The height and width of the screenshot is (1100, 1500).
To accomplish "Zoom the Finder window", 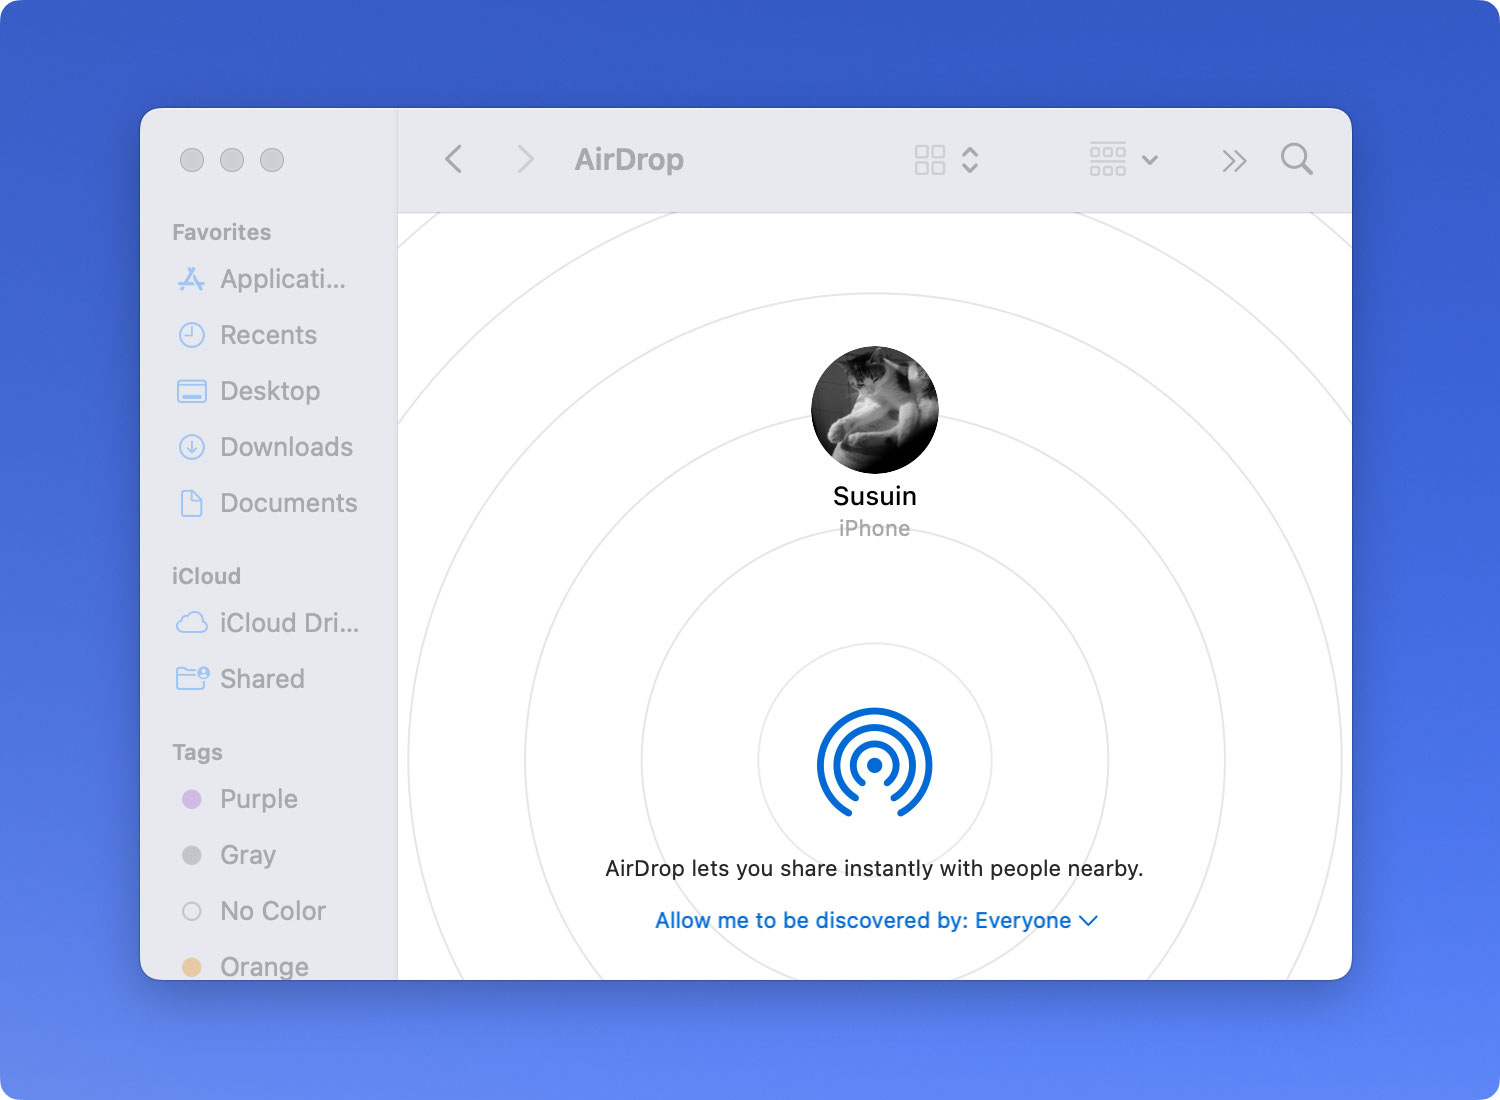I will pyautogui.click(x=272, y=160).
